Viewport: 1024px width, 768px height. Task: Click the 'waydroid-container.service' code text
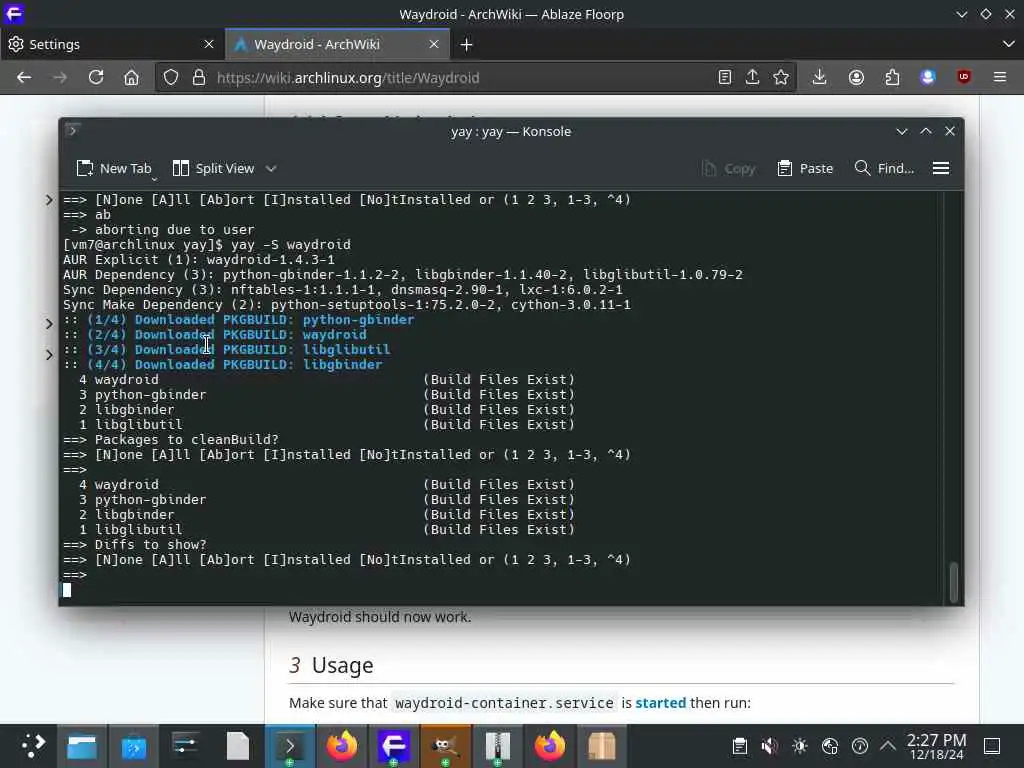pyautogui.click(x=504, y=703)
